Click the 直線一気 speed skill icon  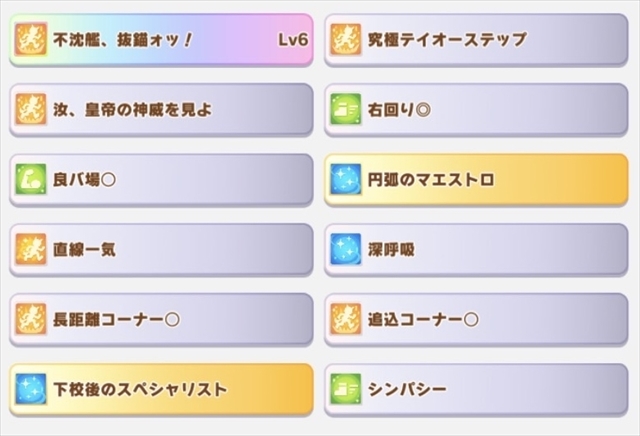coord(31,249)
